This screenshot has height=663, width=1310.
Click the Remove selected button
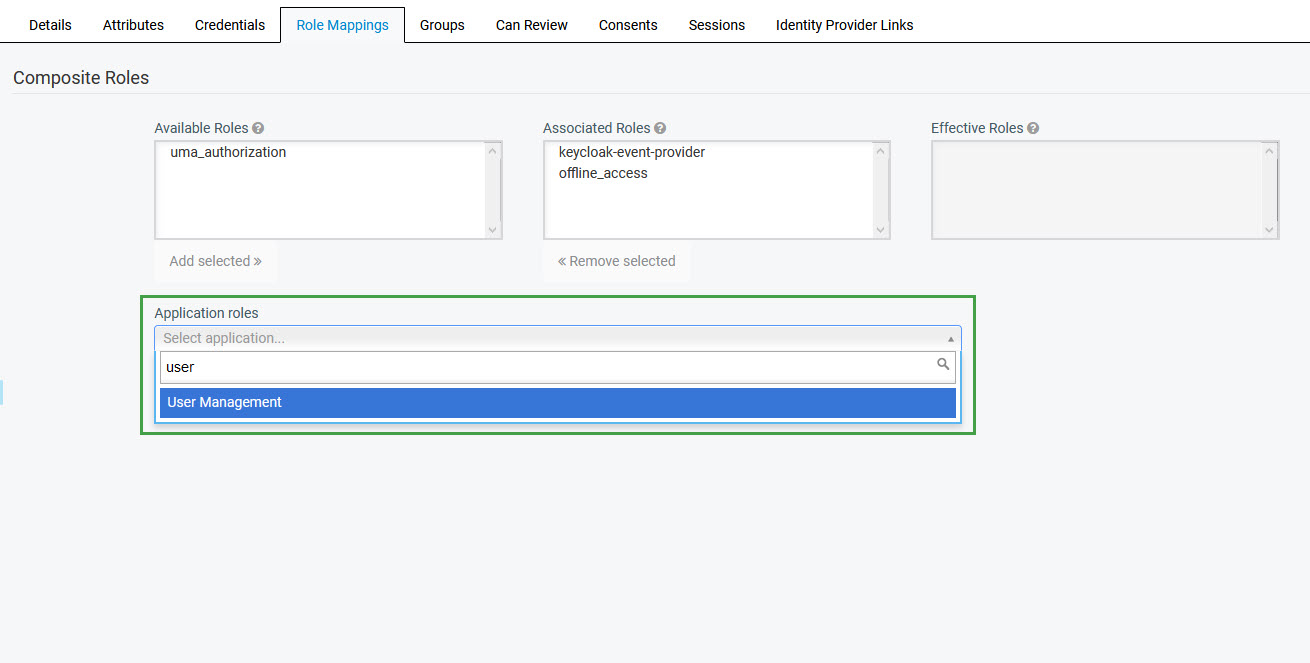tap(616, 261)
